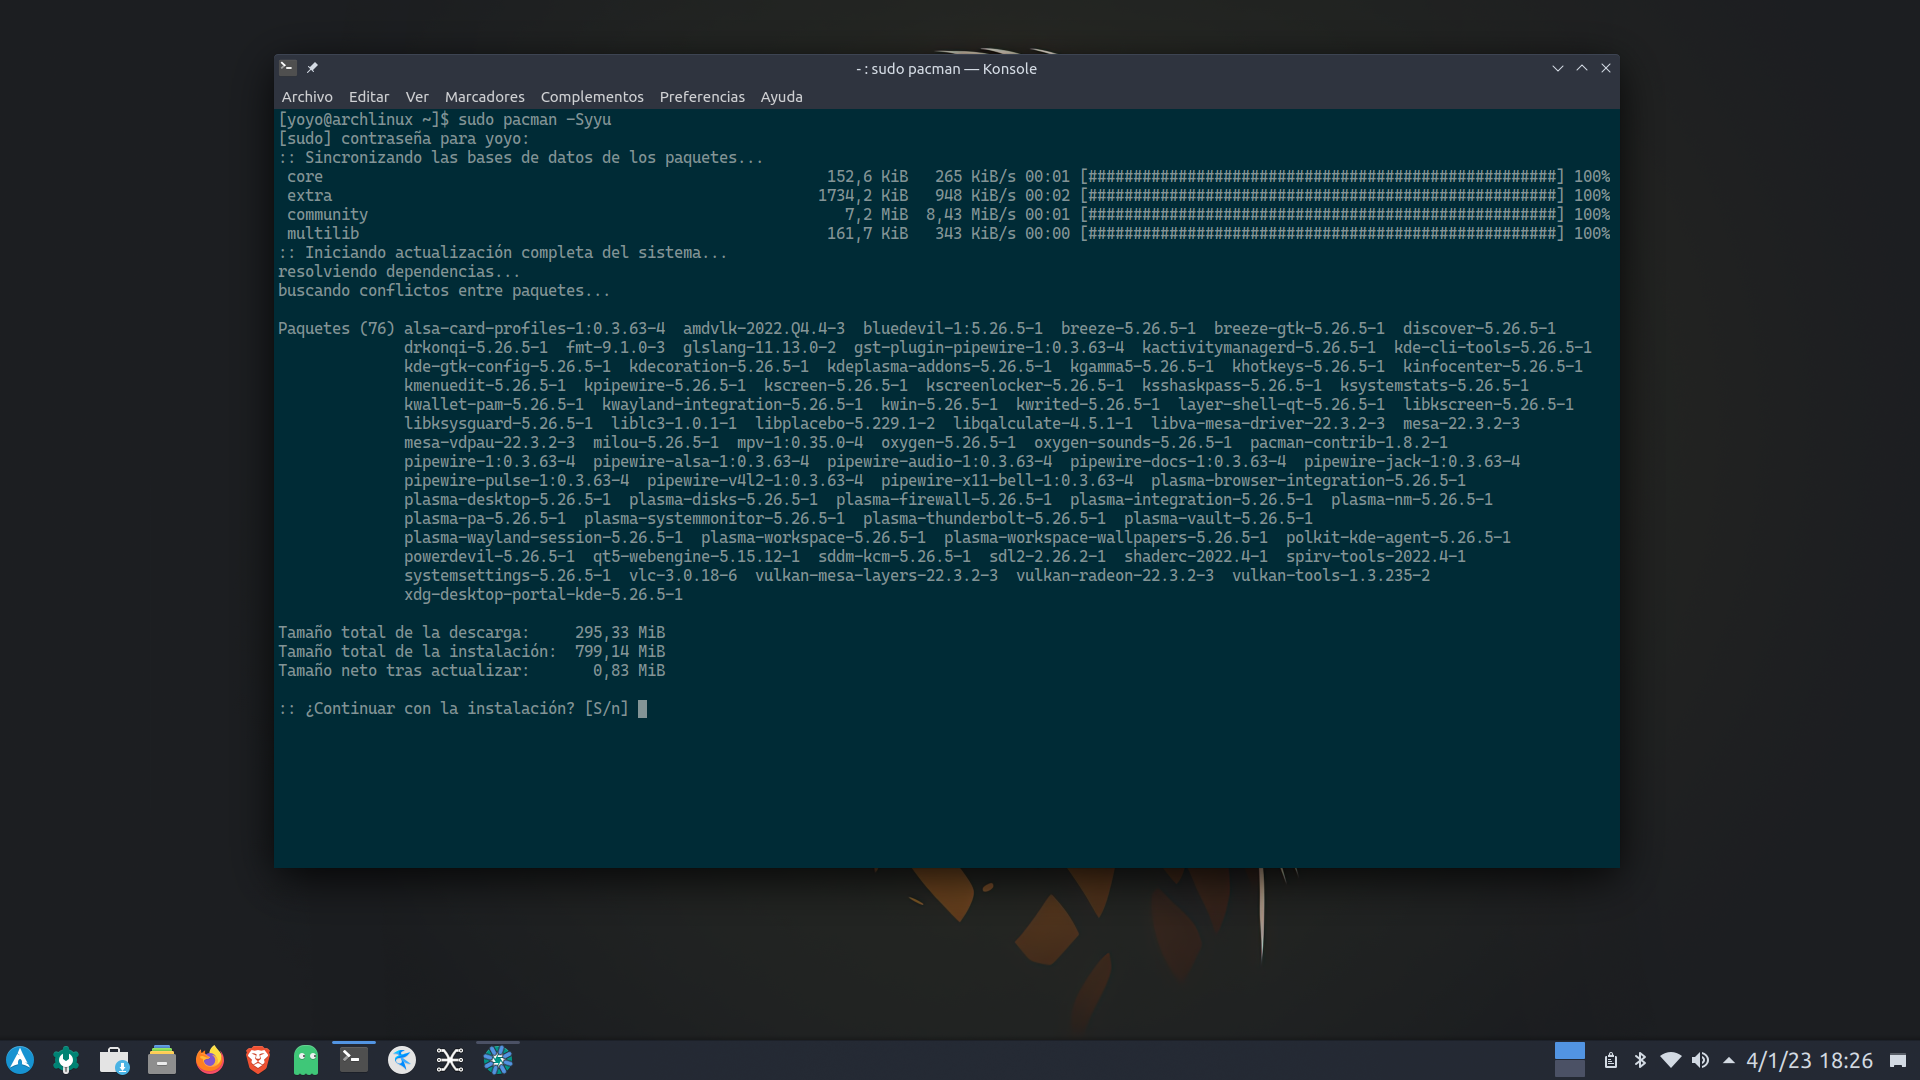The image size is (1920, 1080).
Task: Open the file manager drawer icon
Action: coord(162,1060)
